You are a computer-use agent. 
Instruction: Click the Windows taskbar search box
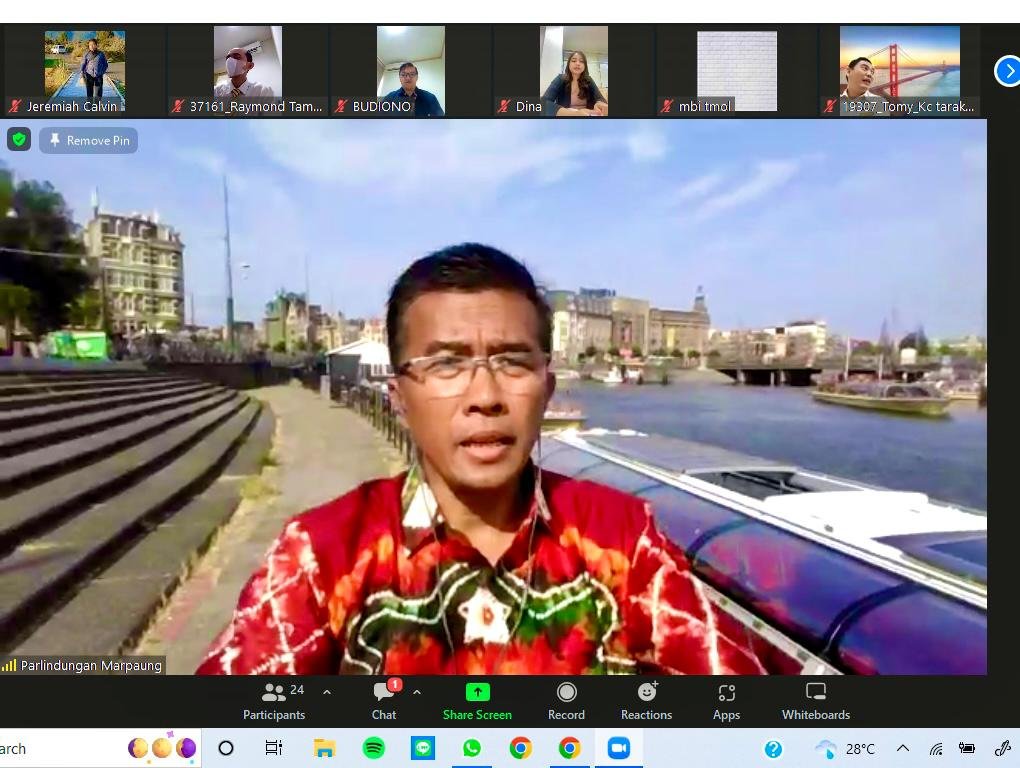point(60,749)
